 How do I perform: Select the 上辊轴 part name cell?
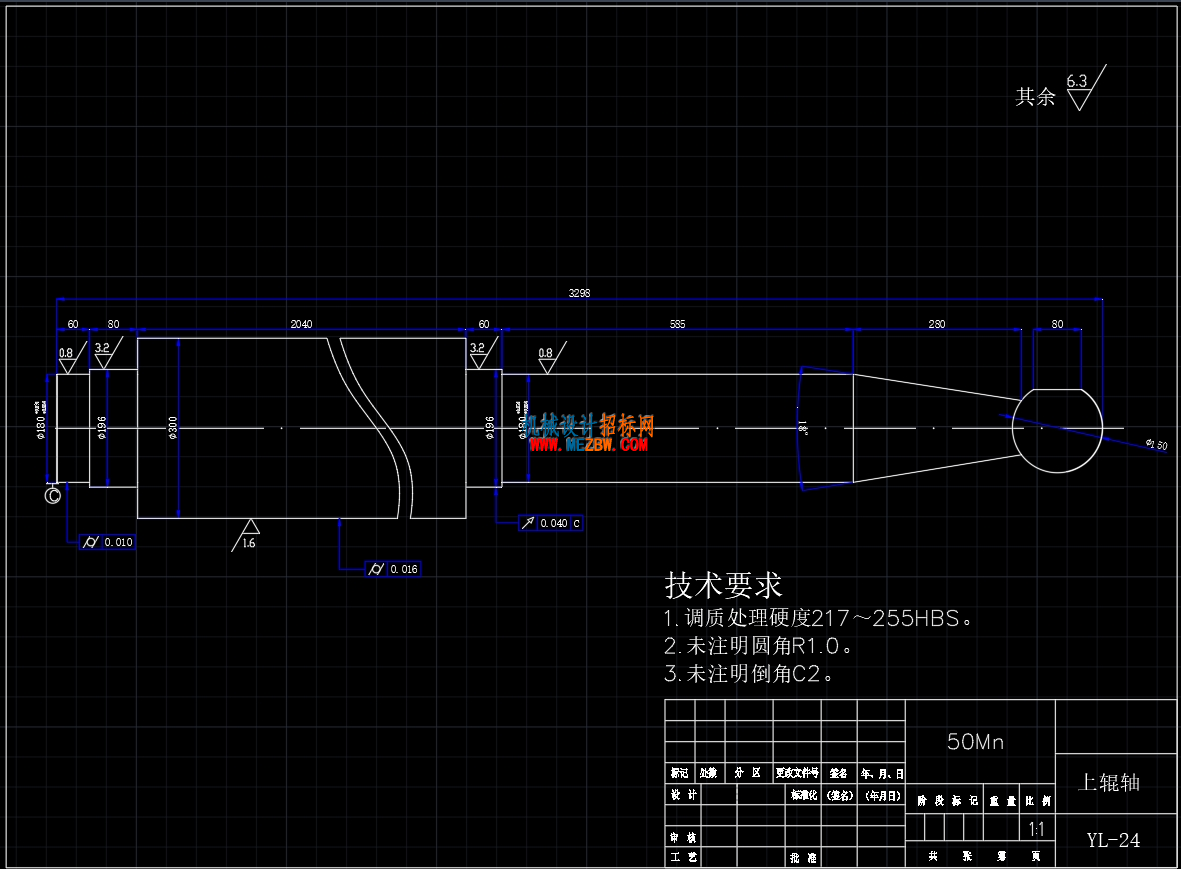click(x=1109, y=782)
